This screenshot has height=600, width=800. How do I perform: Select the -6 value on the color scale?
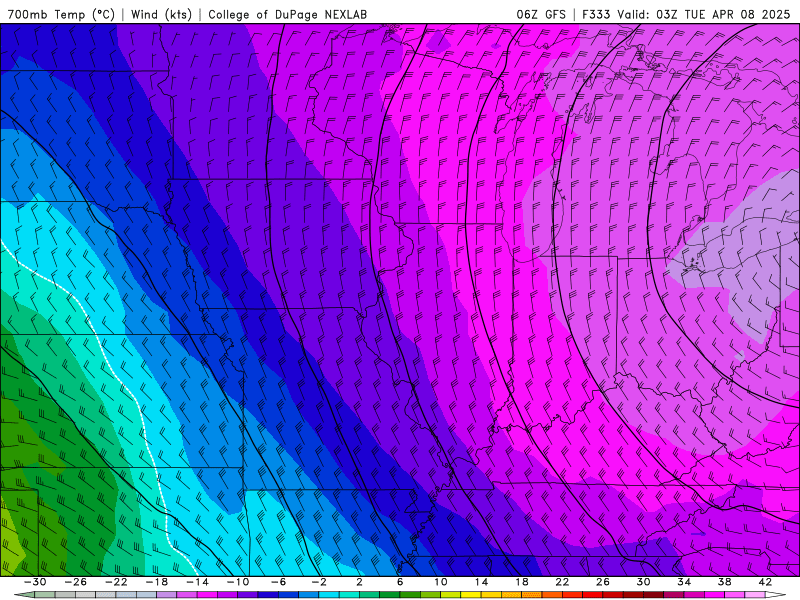[x=278, y=582]
